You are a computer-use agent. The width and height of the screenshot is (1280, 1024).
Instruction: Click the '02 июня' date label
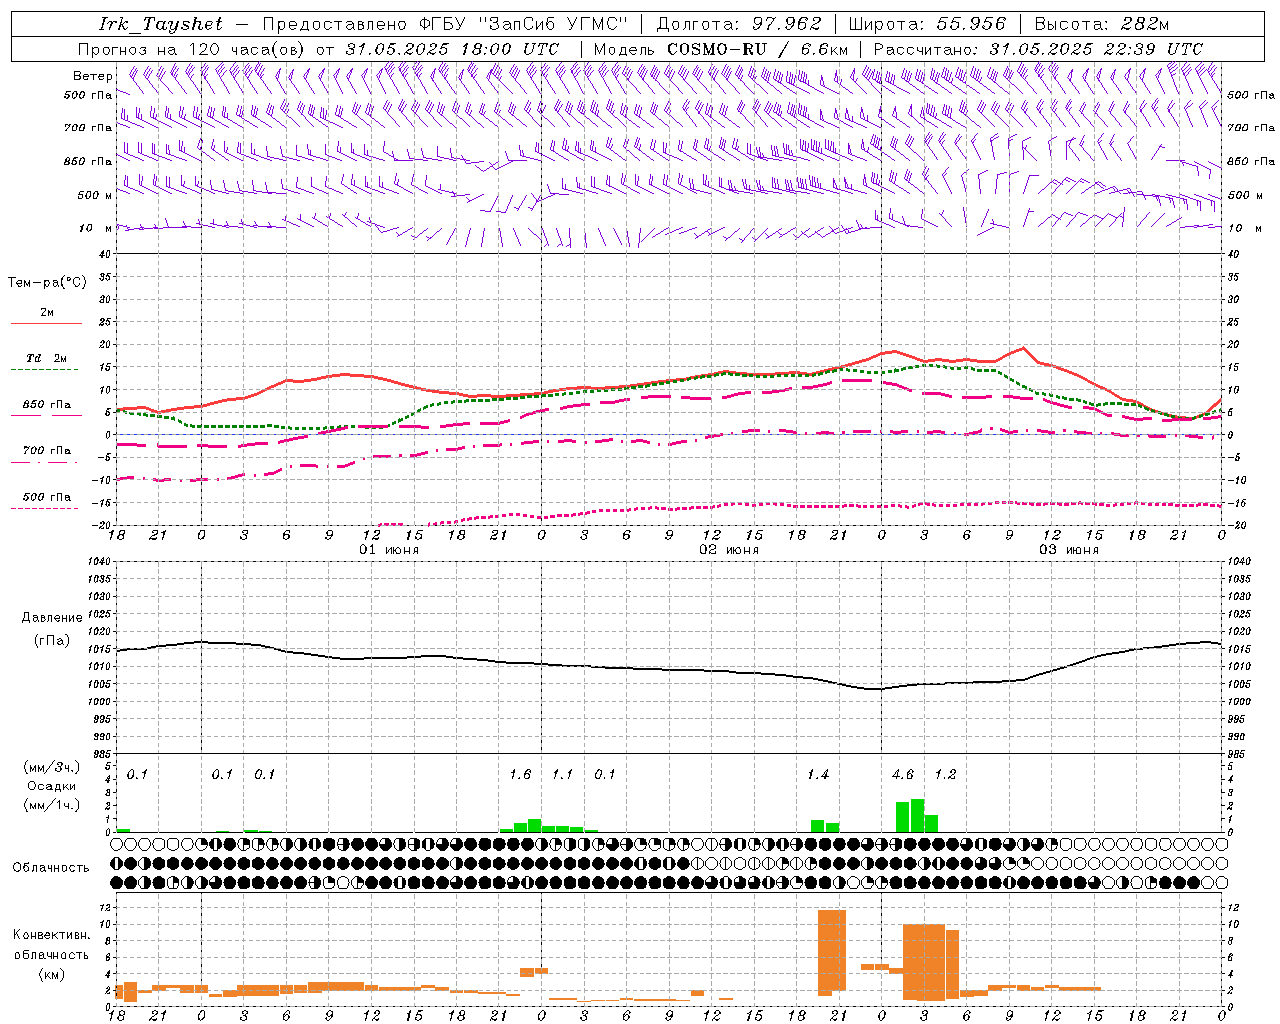tap(729, 550)
